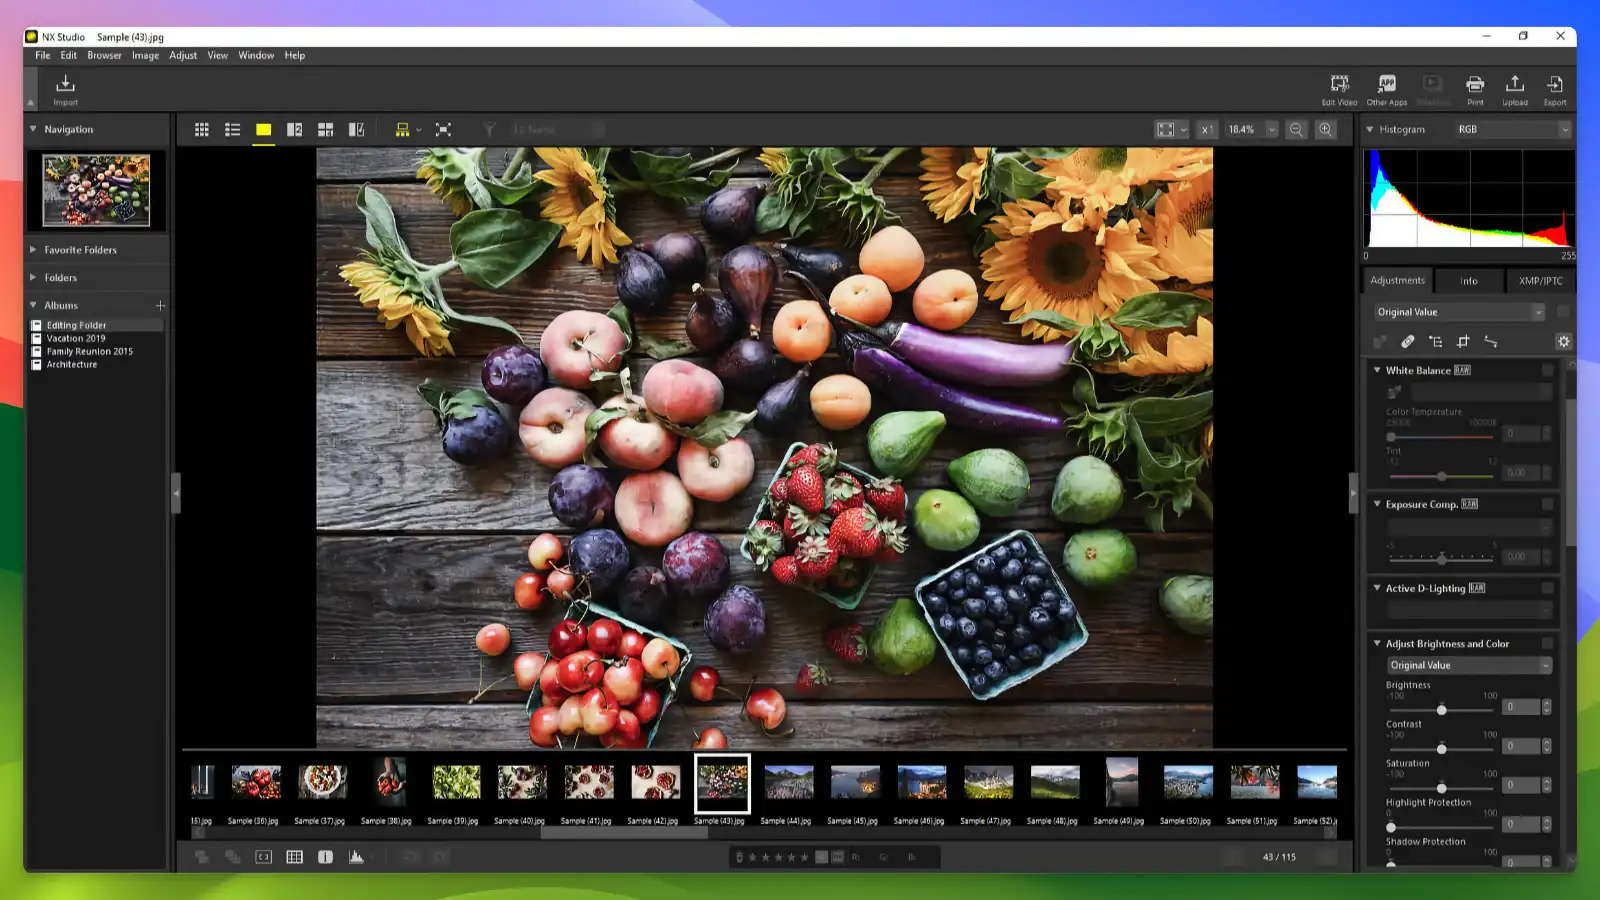Switch to thumbnail grid view

point(201,129)
